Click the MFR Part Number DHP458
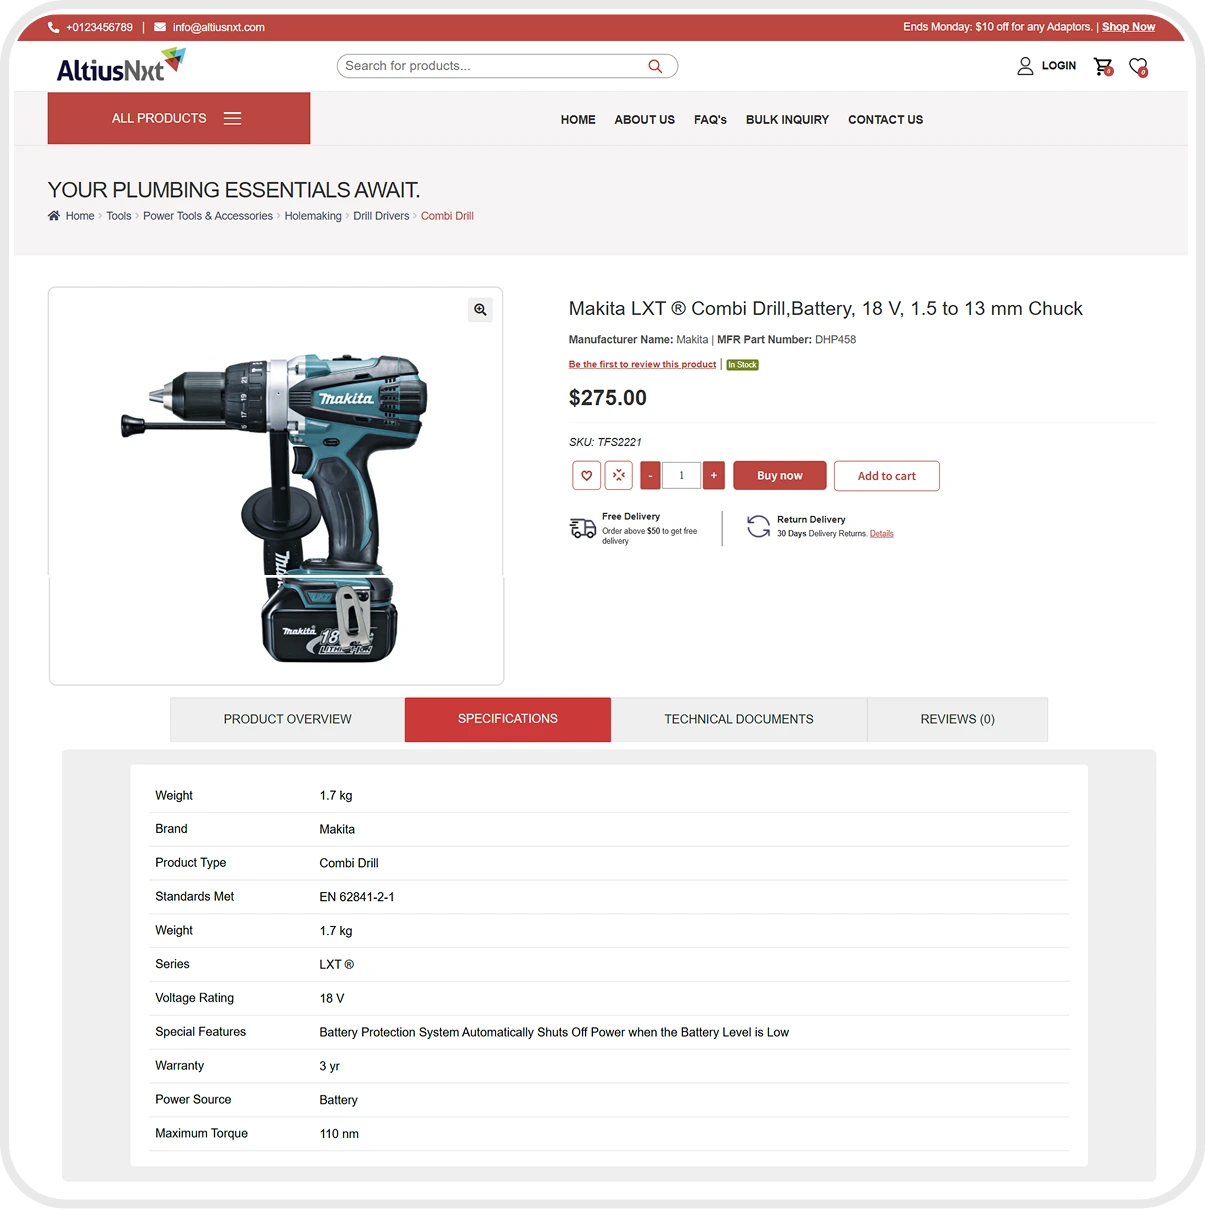 pos(787,340)
